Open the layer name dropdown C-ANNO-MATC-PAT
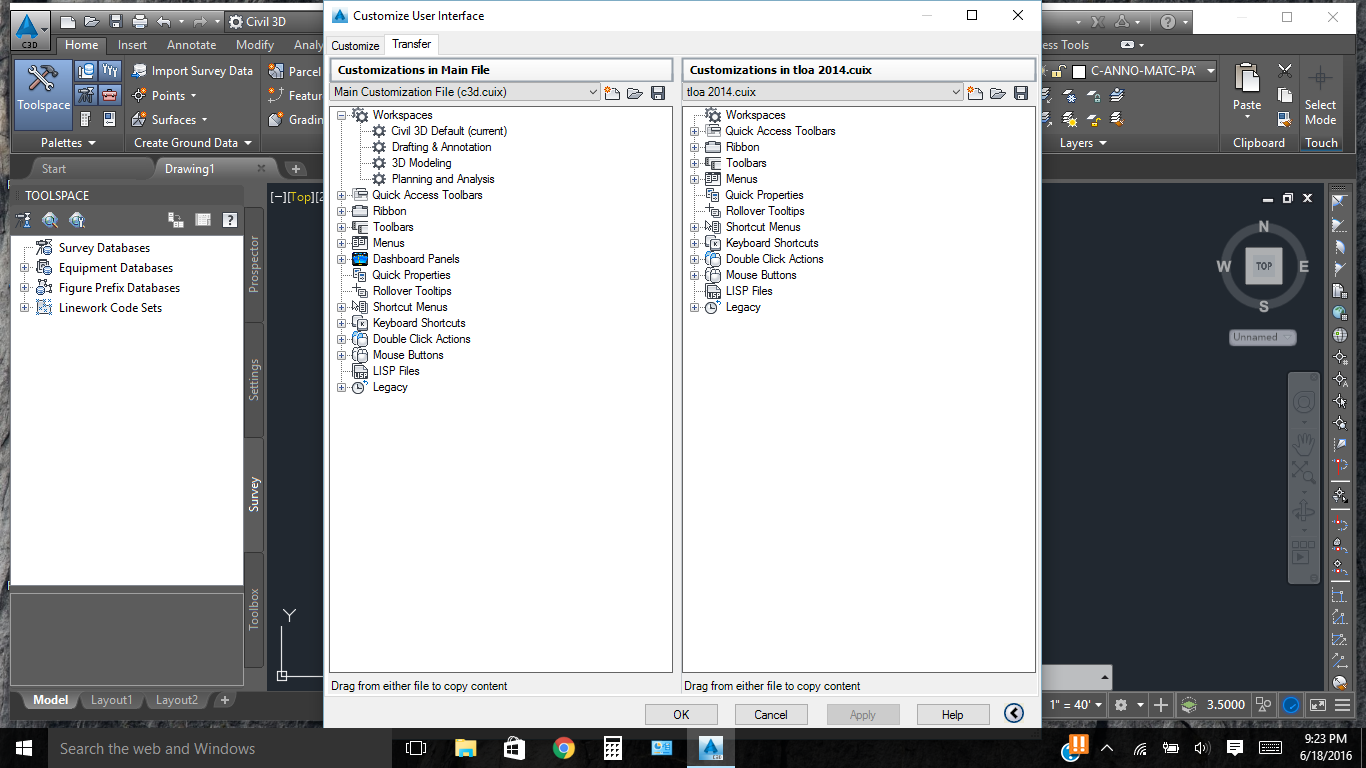Screen dimensions: 1366x768 1210,71
